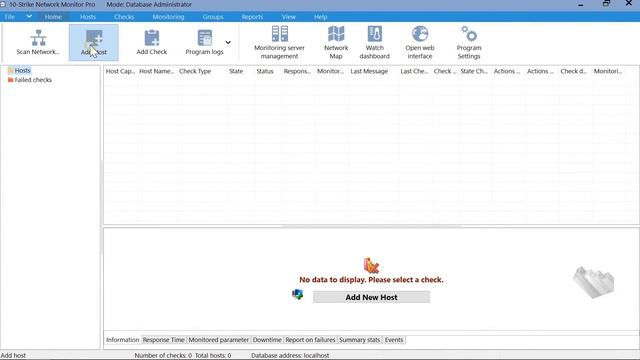Viewport: 640px width, 360px height.
Task: Expand the Program logs dropdown arrow
Action: [x=228, y=42]
